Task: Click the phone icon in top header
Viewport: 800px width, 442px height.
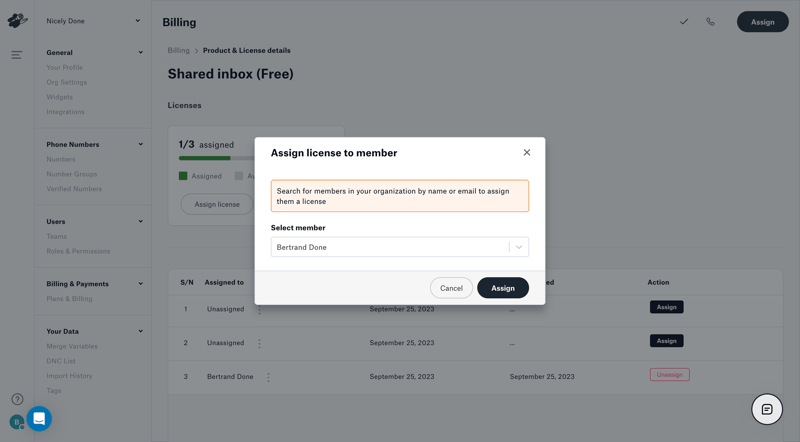Action: pos(710,21)
